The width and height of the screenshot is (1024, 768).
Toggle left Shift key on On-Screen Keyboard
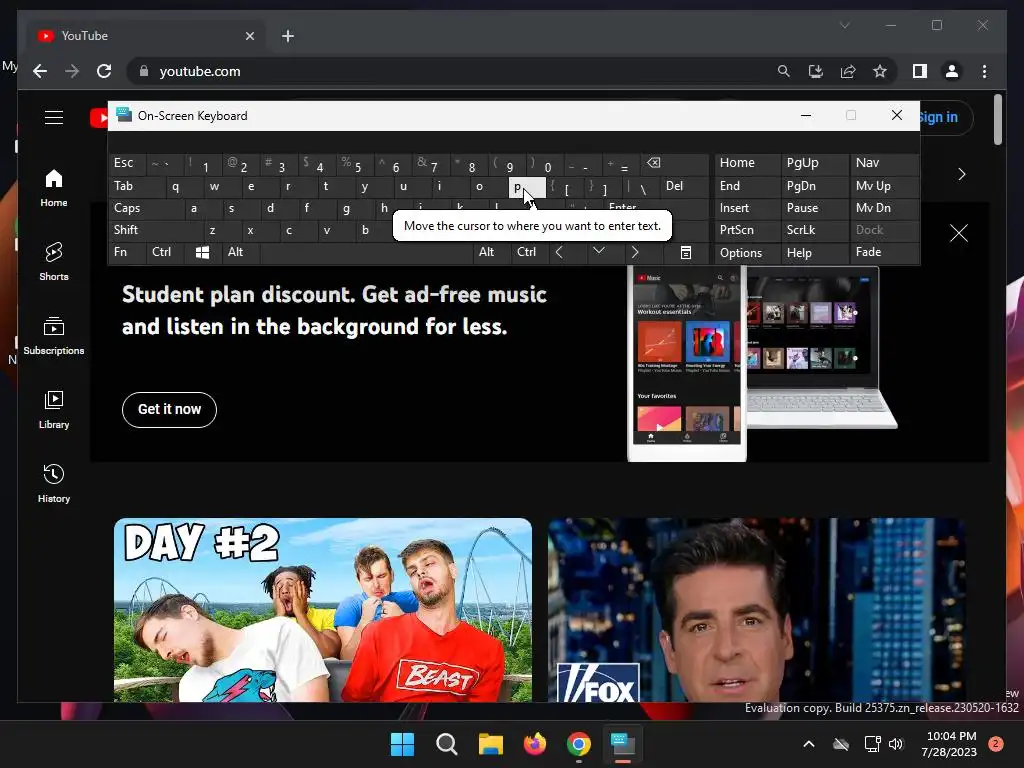point(157,230)
